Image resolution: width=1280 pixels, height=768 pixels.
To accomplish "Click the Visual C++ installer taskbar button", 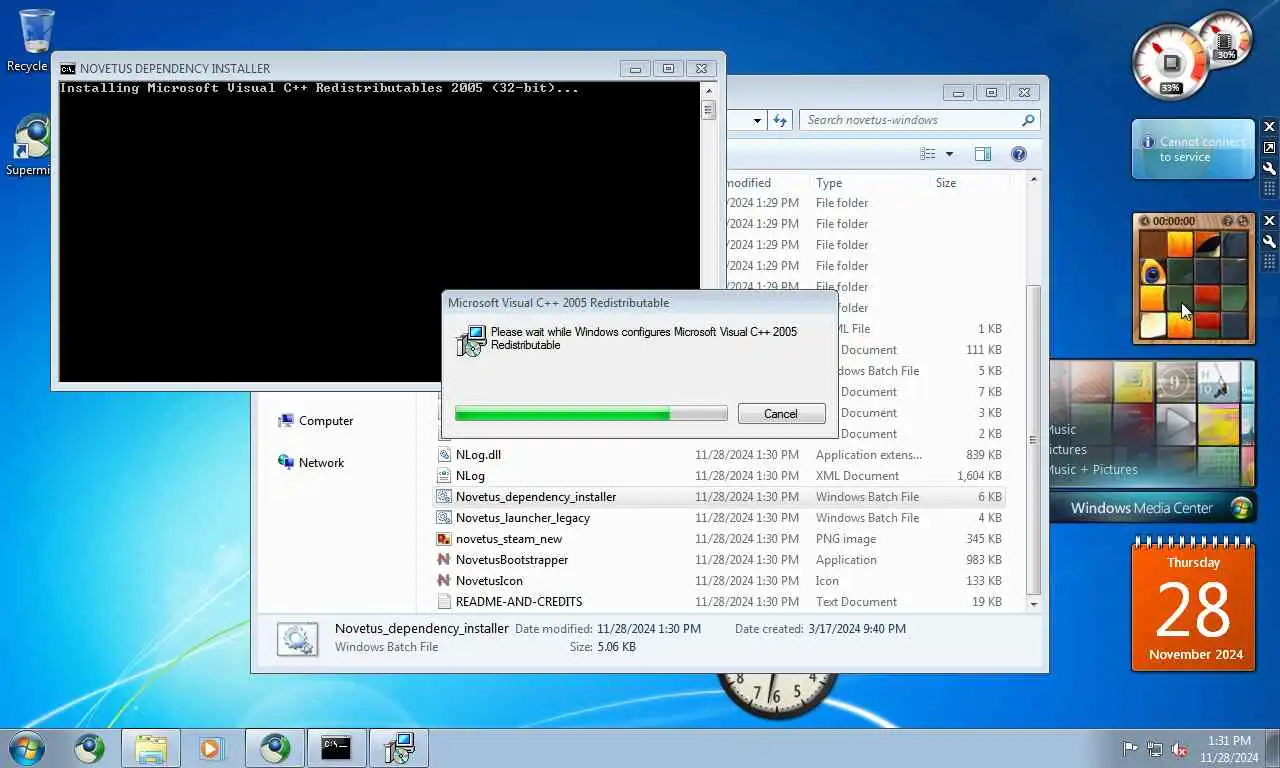I will pyautogui.click(x=399, y=748).
